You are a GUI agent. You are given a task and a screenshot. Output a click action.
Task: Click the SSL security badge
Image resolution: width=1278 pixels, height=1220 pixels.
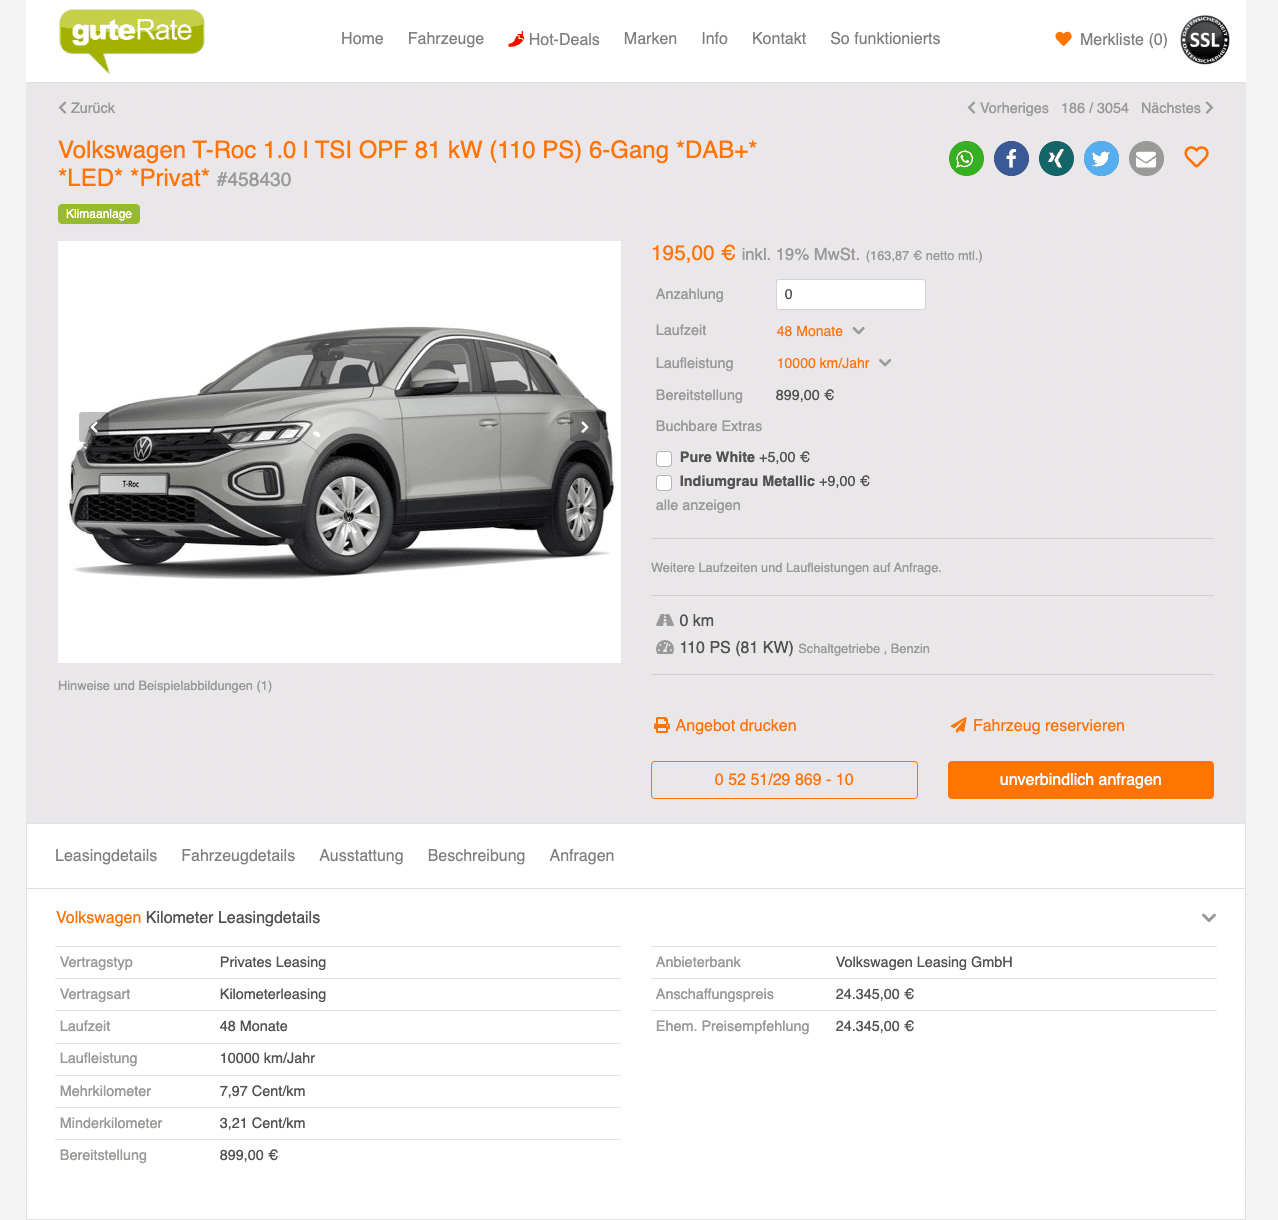point(1205,40)
